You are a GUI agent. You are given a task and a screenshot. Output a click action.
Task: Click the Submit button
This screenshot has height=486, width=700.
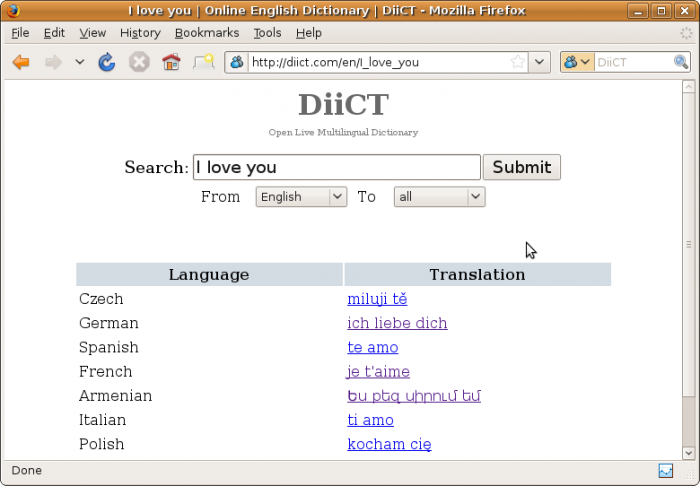tap(521, 167)
